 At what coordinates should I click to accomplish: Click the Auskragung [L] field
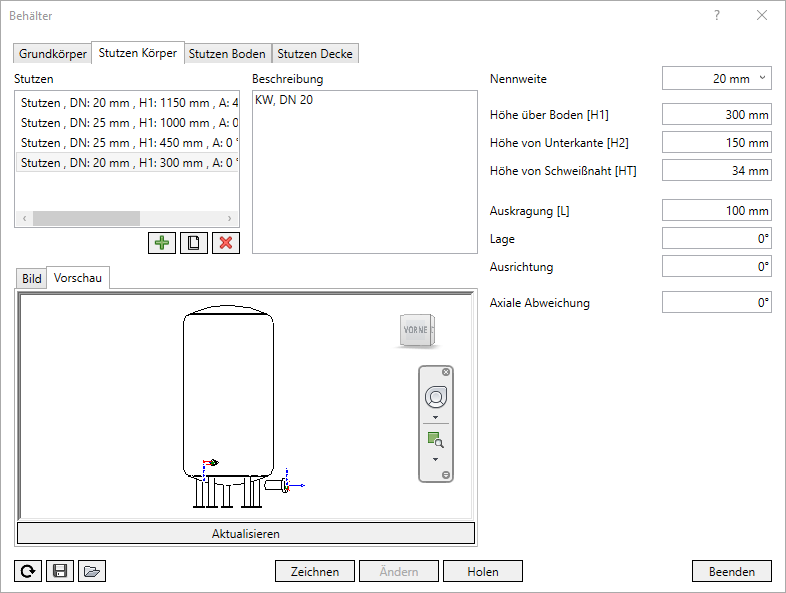click(716, 211)
